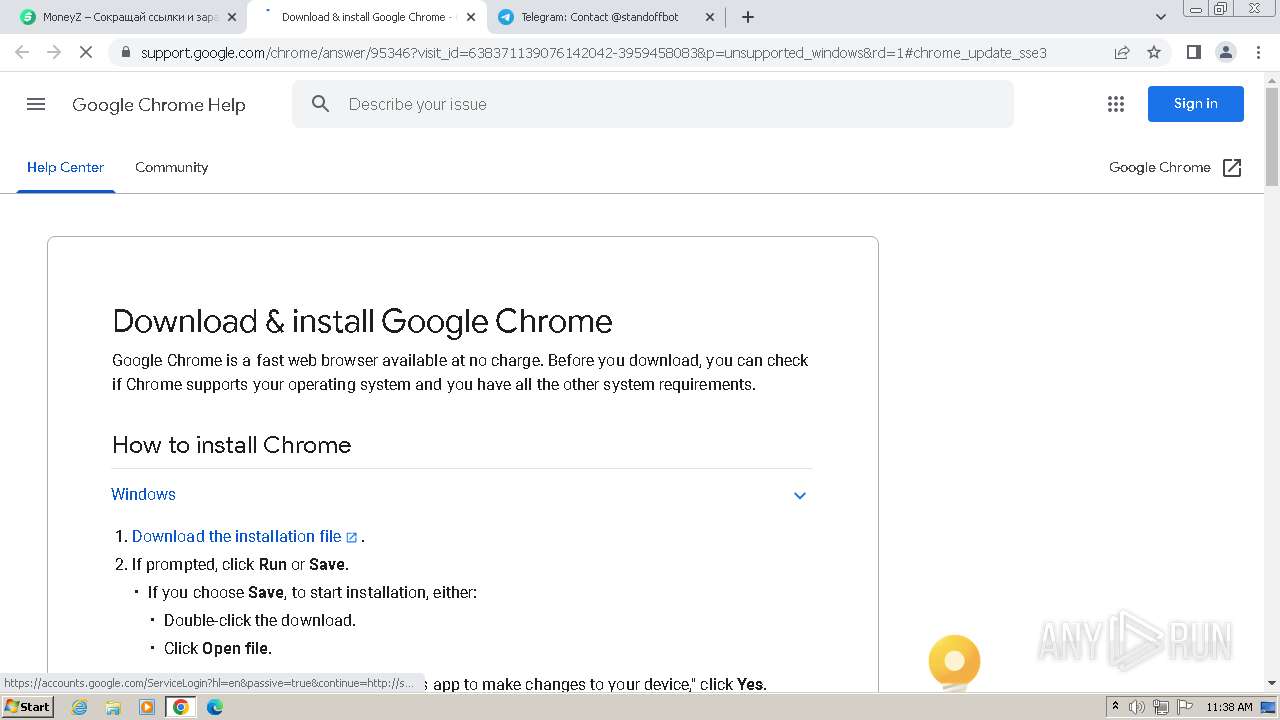Open a new browser tab
The image size is (1280, 720).
pyautogui.click(x=748, y=17)
